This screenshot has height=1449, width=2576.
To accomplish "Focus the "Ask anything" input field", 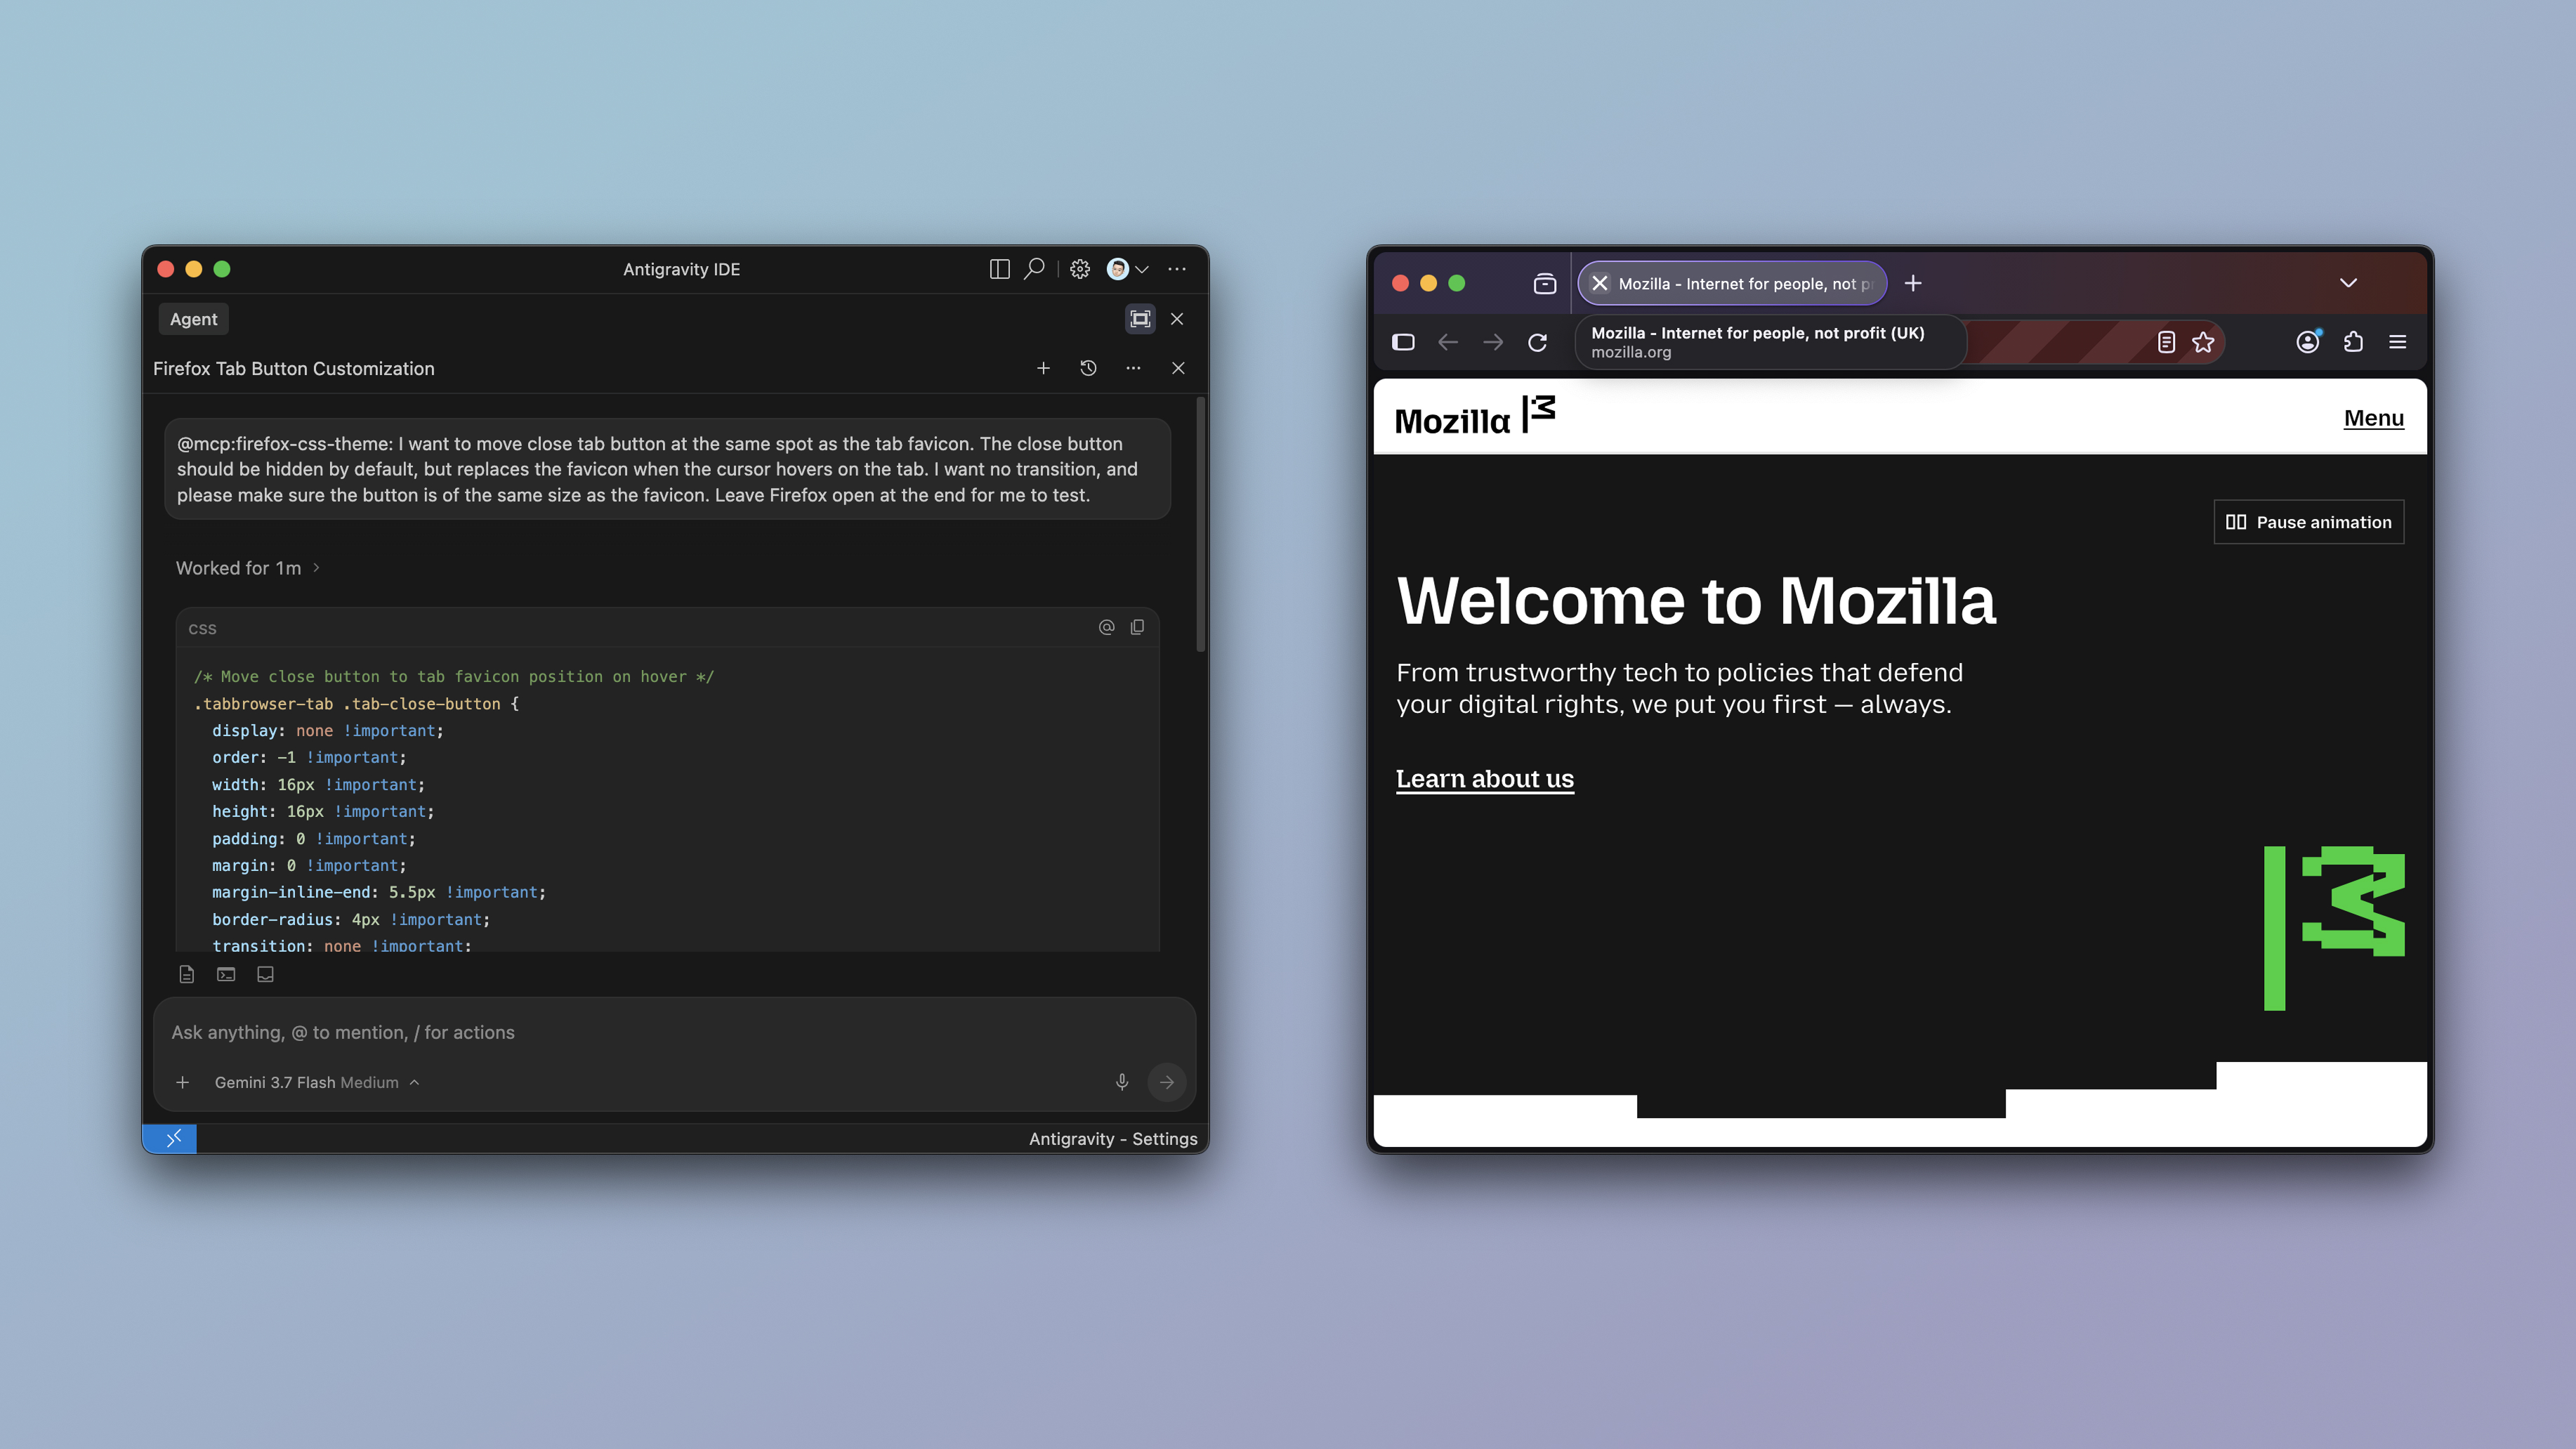I will (675, 1032).
